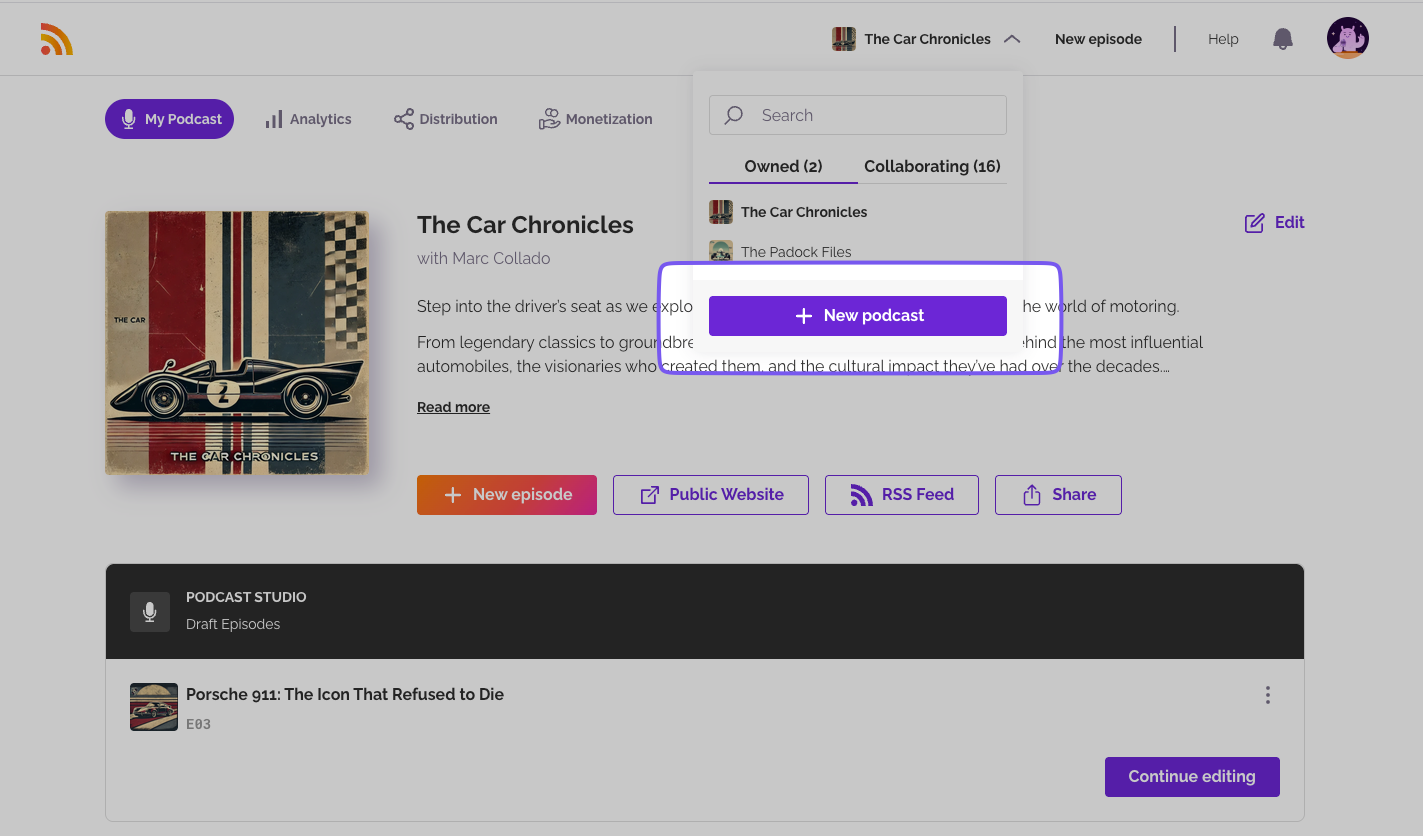Switch to the Monetization tab
Image resolution: width=1423 pixels, height=836 pixels.
click(x=595, y=119)
